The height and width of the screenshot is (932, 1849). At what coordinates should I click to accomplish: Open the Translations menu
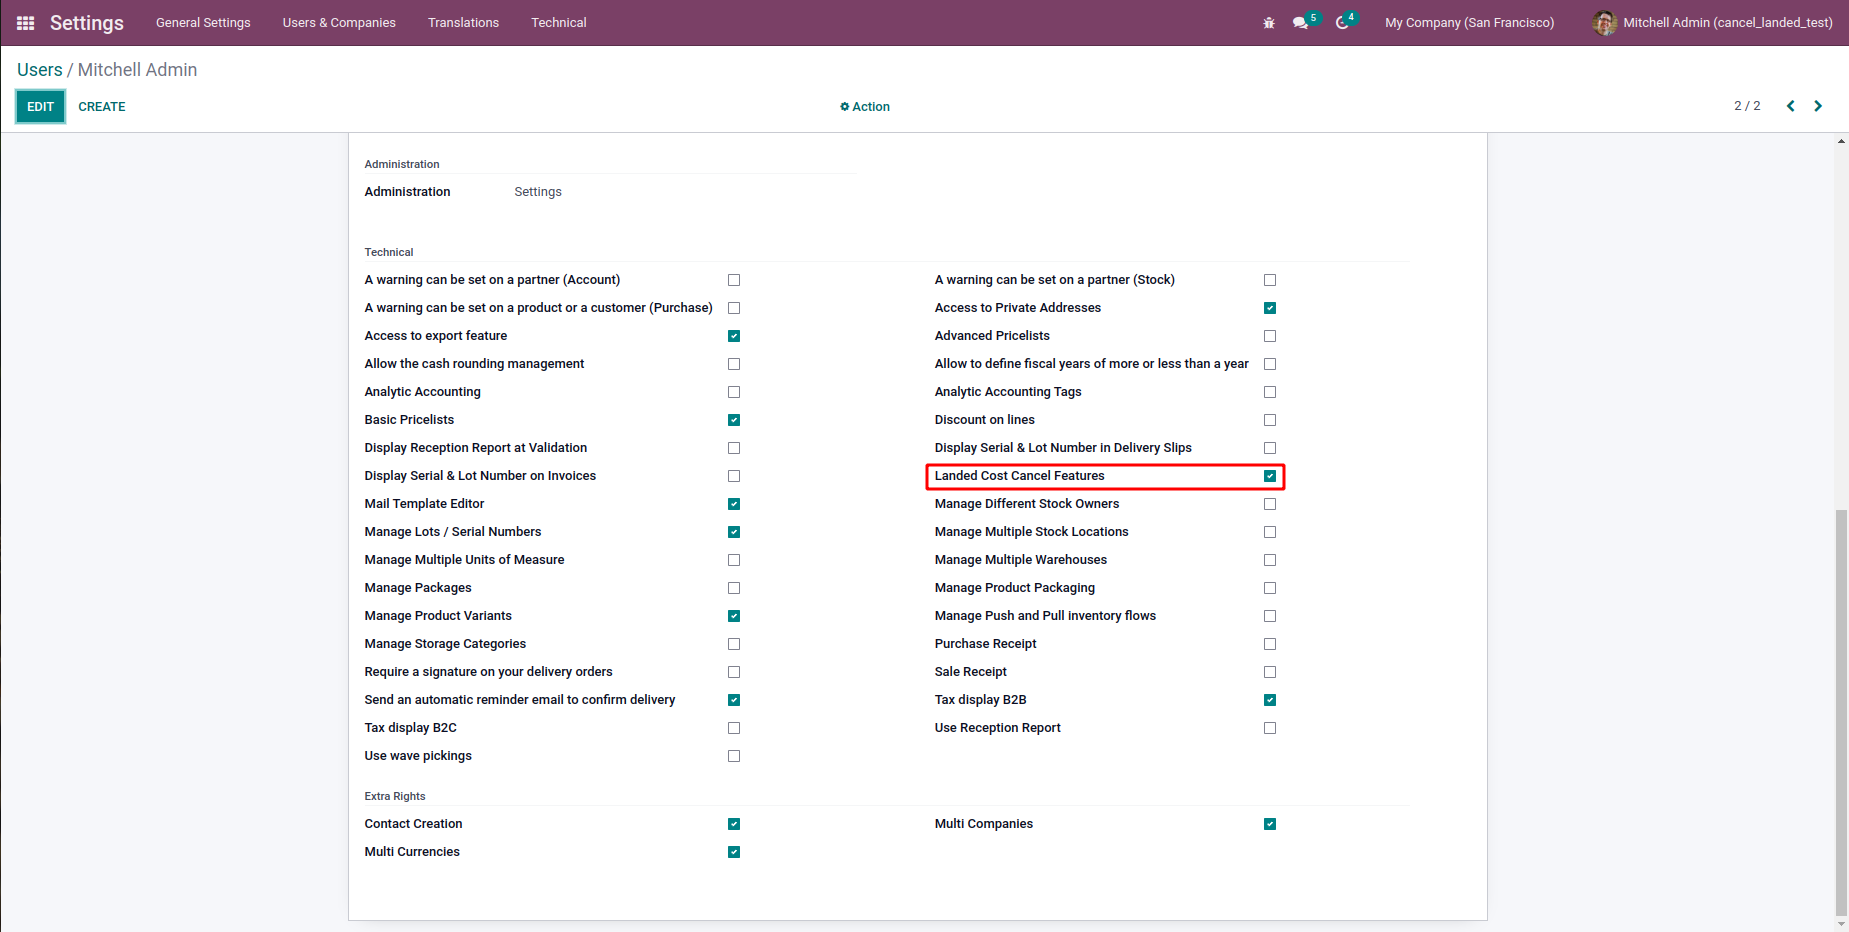pos(463,23)
